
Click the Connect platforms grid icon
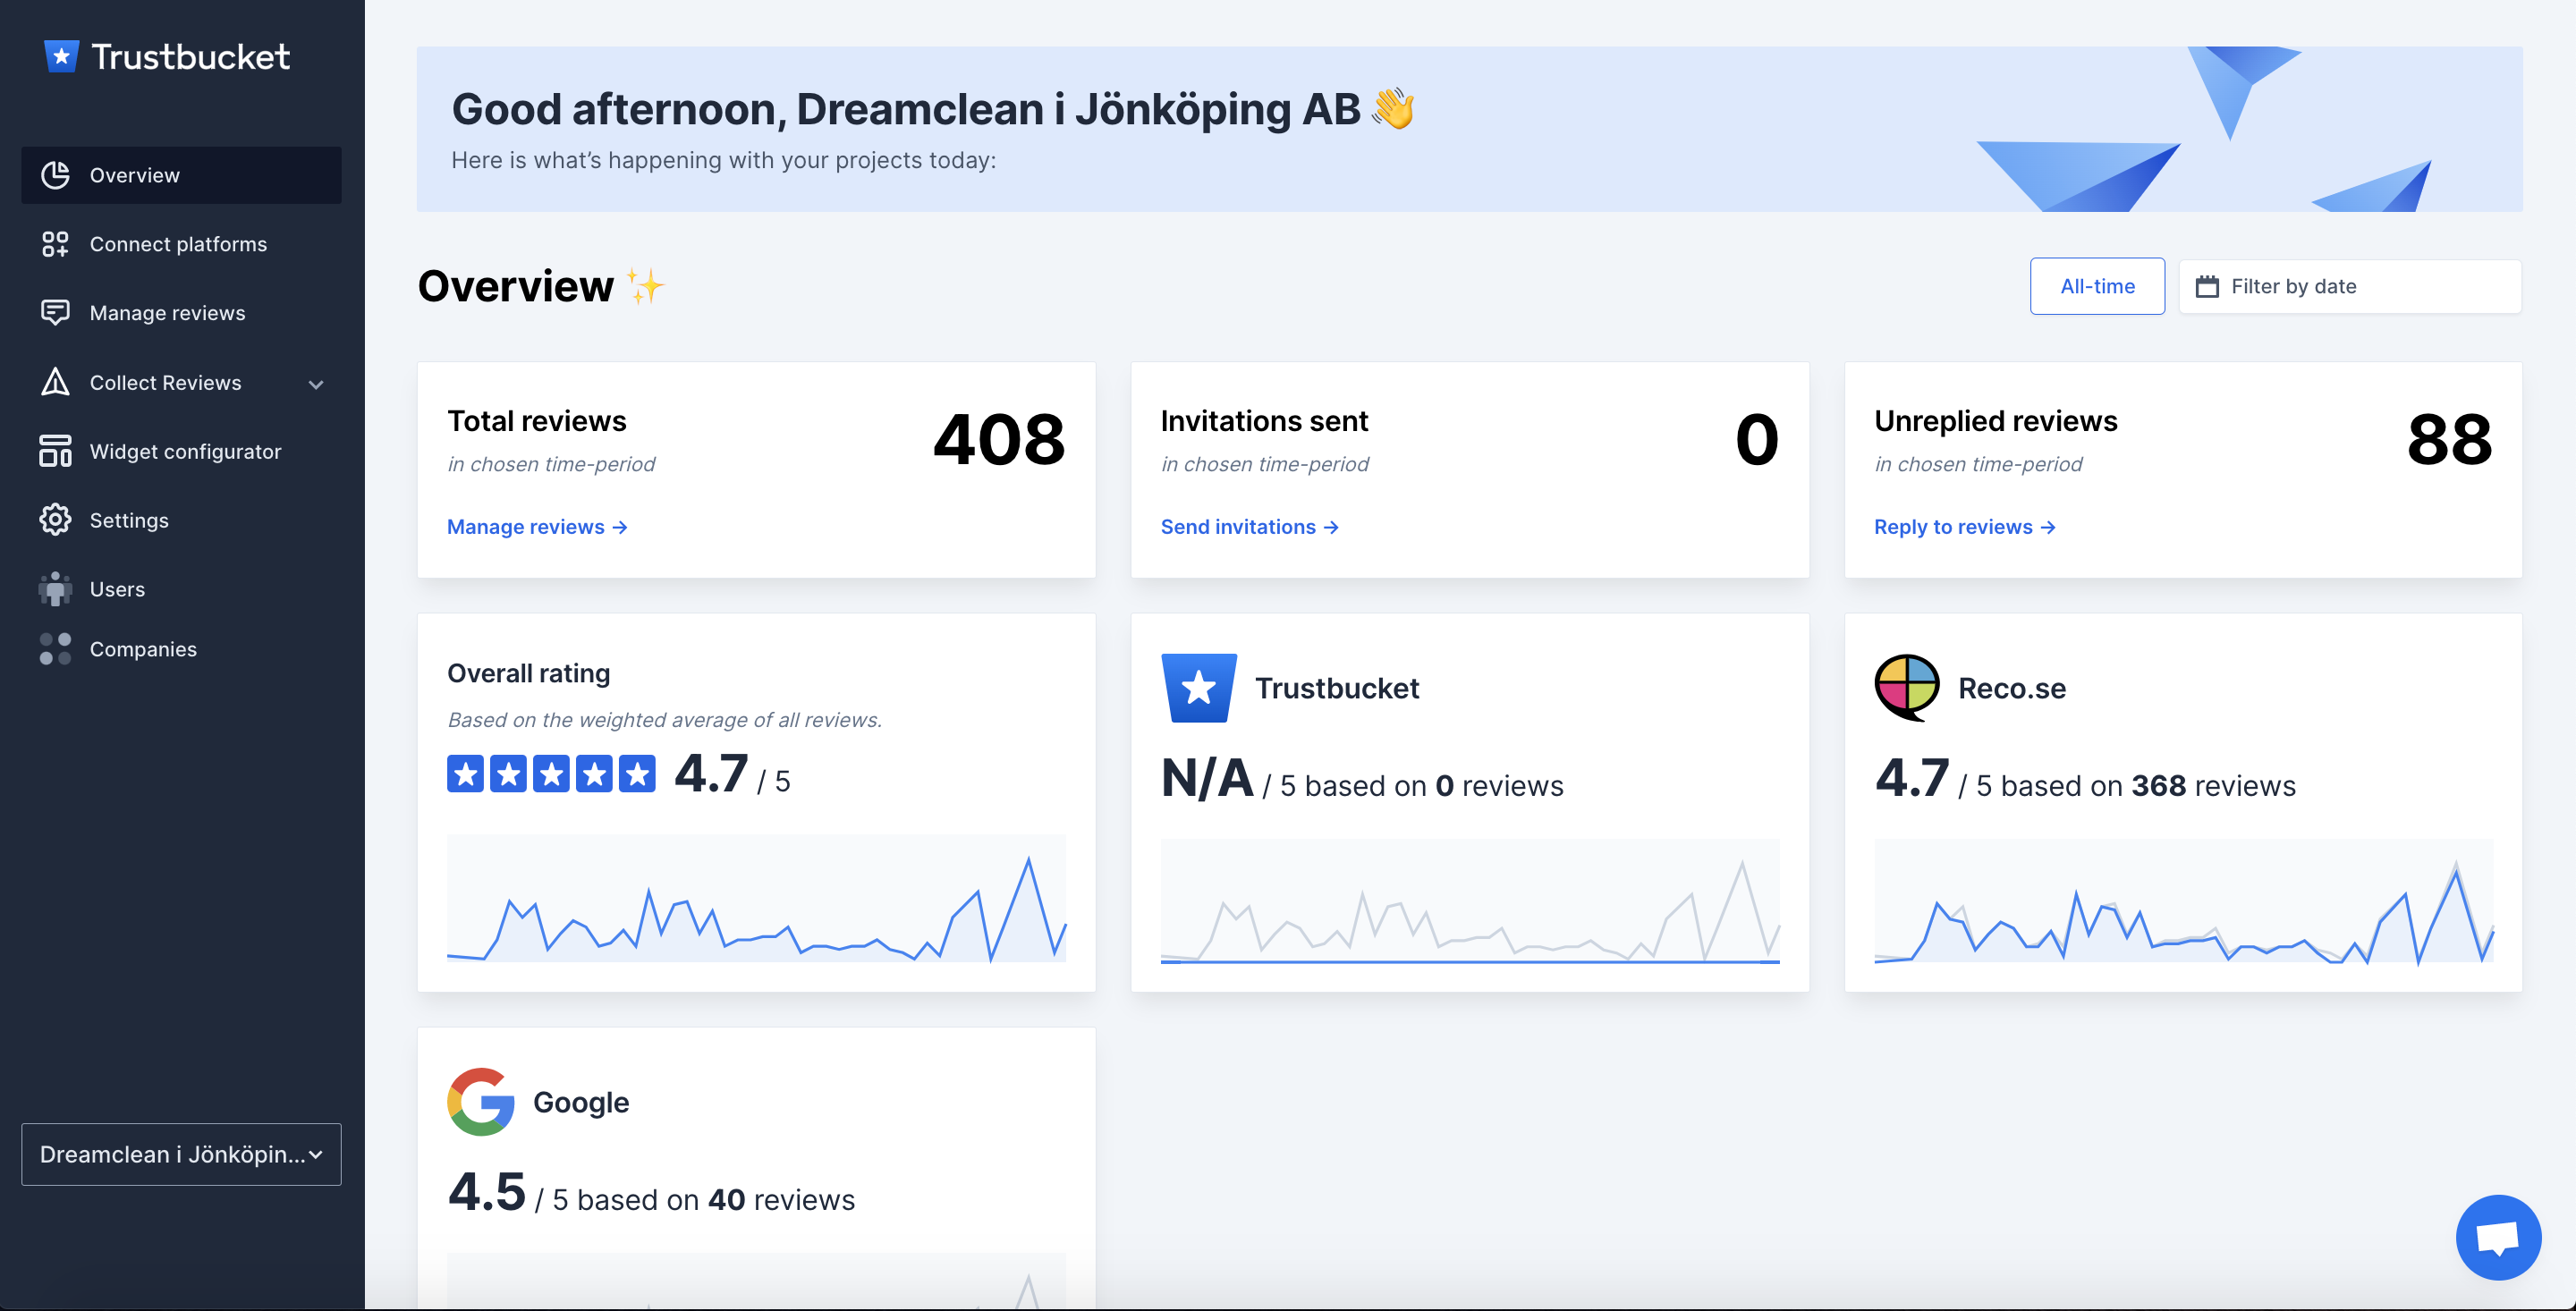(55, 244)
